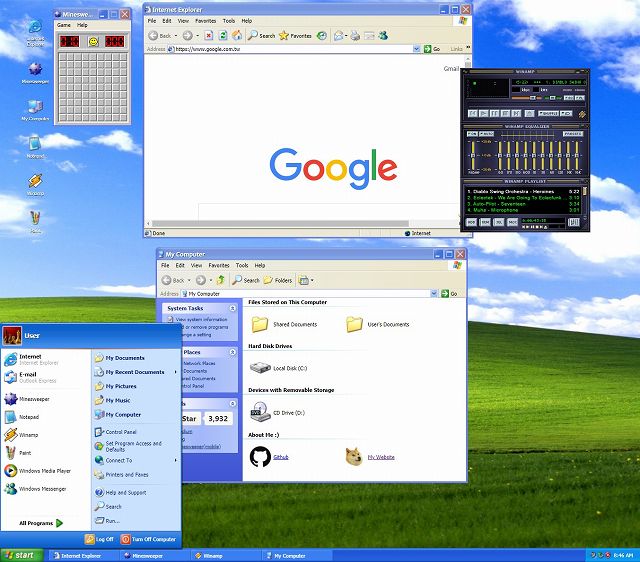This screenshot has height=562, width=640.
Task: Toggle AUTO button in Winamp Equalizer
Action: 486,134
